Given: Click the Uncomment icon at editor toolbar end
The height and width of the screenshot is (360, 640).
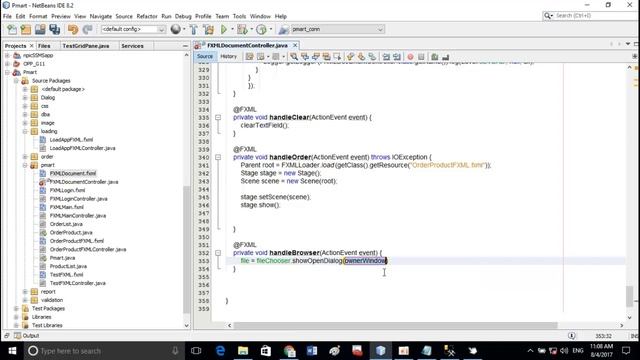Looking at the screenshot, I should pyautogui.click(x=445, y=57).
